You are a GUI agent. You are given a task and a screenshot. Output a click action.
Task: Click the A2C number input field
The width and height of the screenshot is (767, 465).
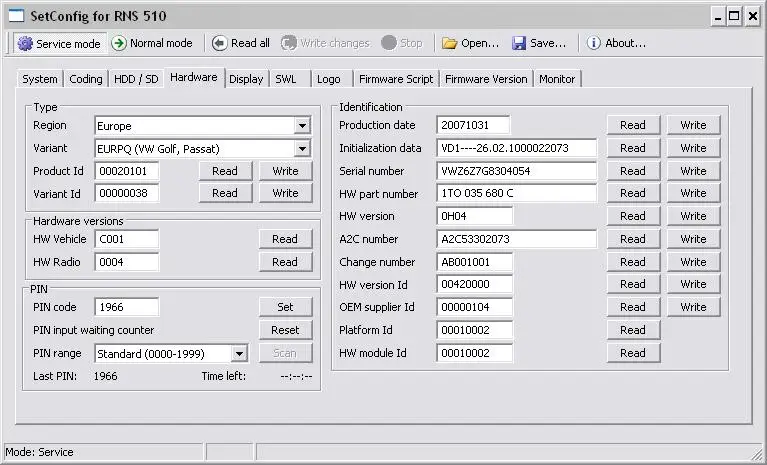(x=517, y=239)
